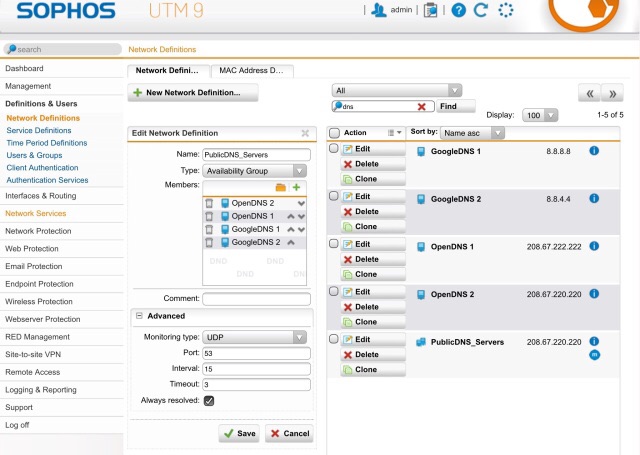This screenshot has width=640, height=455.
Task: Clear the dns search with red X
Action: (422, 107)
